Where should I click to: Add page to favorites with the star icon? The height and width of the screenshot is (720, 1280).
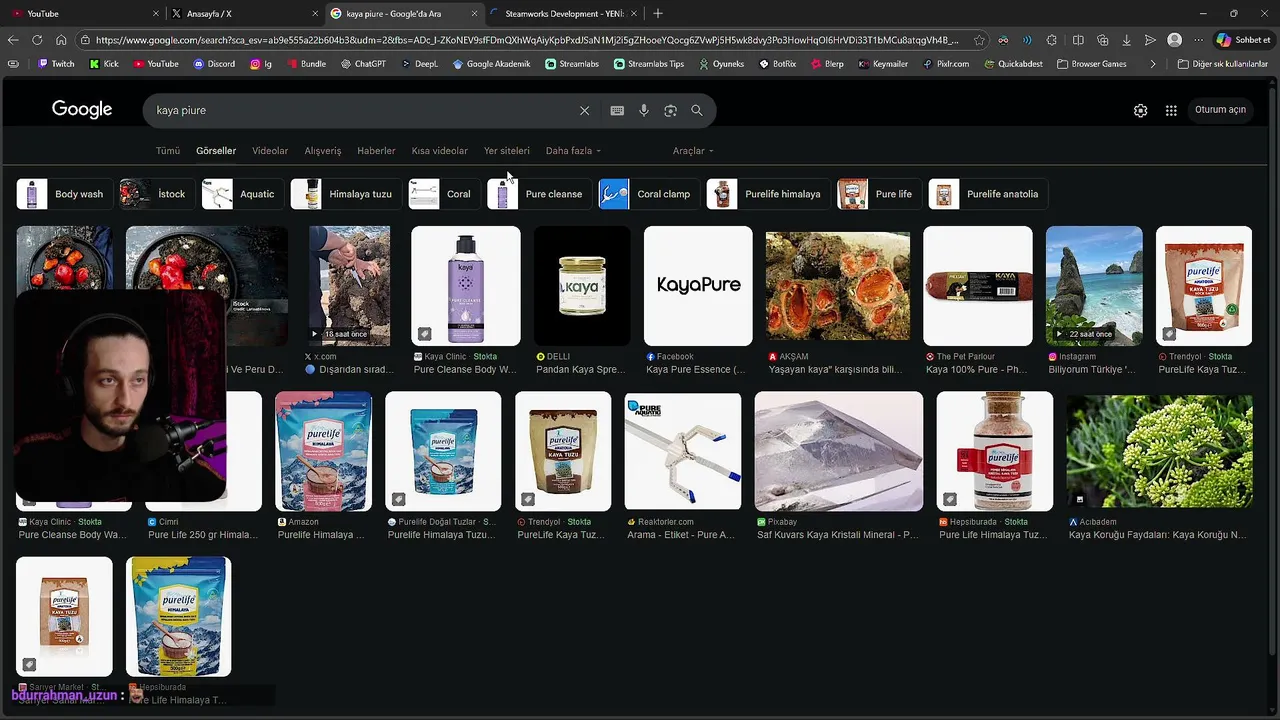(979, 40)
